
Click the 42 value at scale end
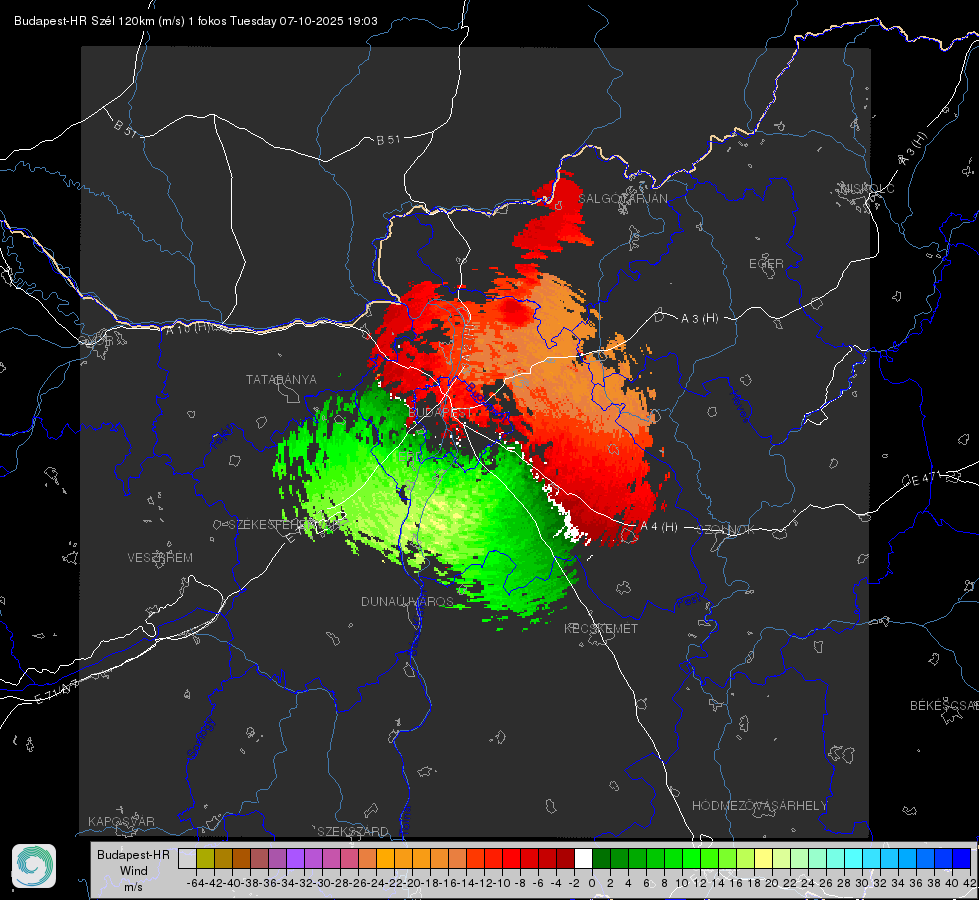click(x=969, y=883)
